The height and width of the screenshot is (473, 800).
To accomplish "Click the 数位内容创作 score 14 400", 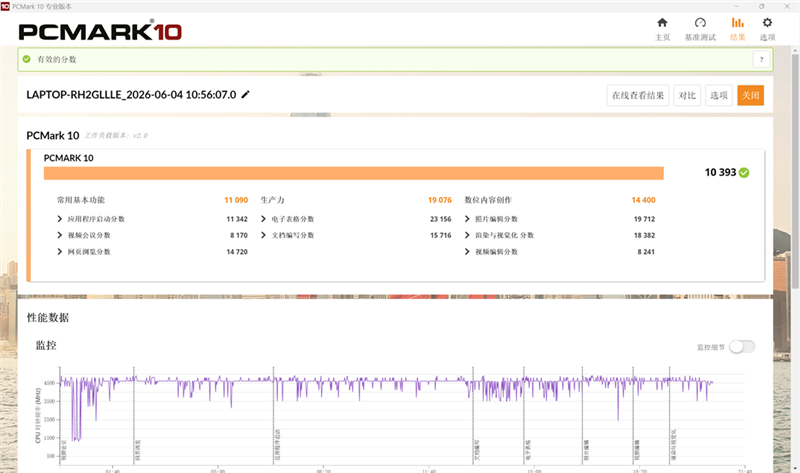I will click(643, 200).
